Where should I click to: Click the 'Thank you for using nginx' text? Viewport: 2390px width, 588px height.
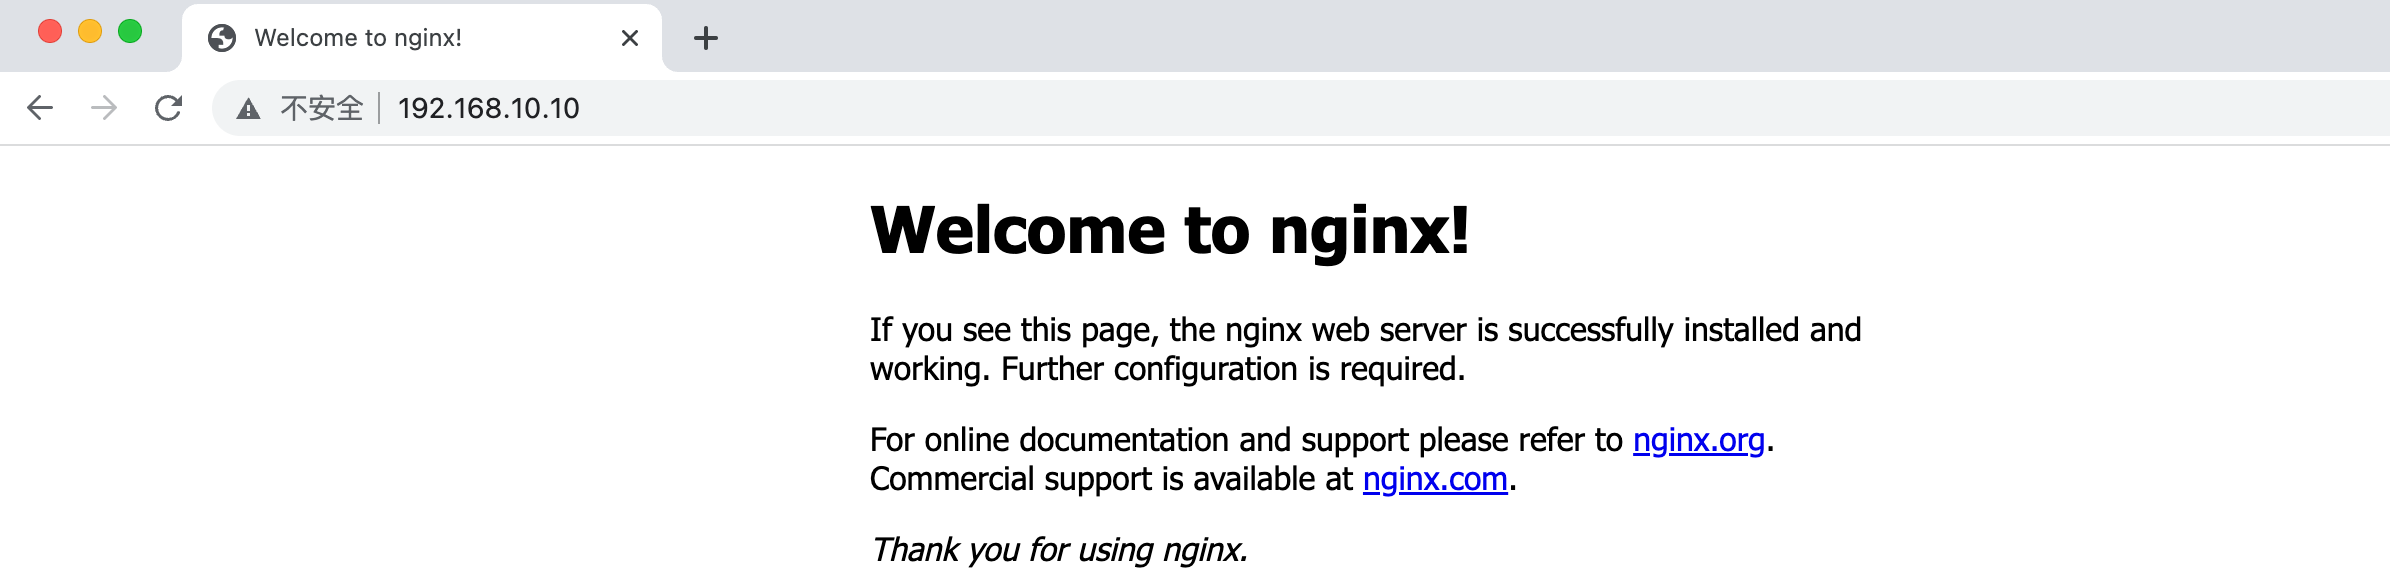click(x=1058, y=550)
